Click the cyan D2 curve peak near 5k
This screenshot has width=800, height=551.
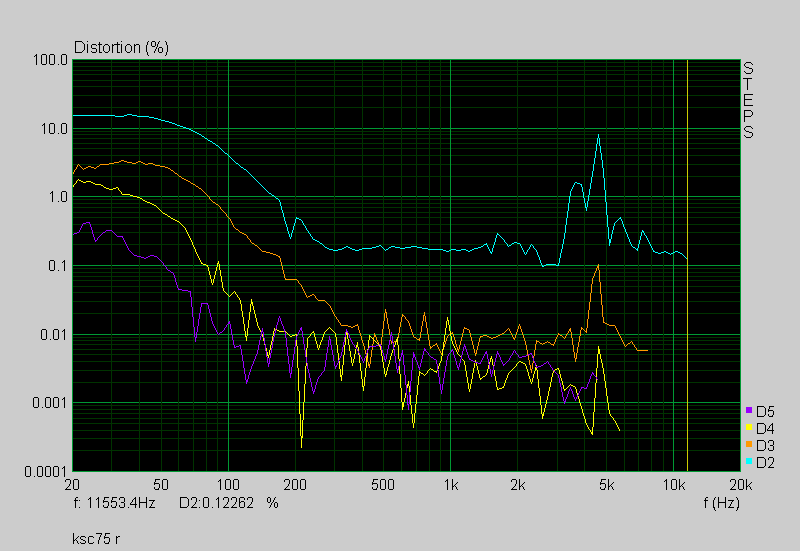[598, 136]
